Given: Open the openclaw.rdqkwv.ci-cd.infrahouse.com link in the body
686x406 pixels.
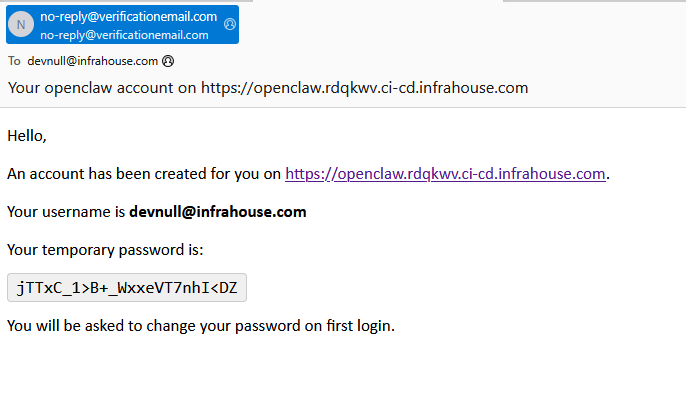Looking at the screenshot, I should (445, 174).
